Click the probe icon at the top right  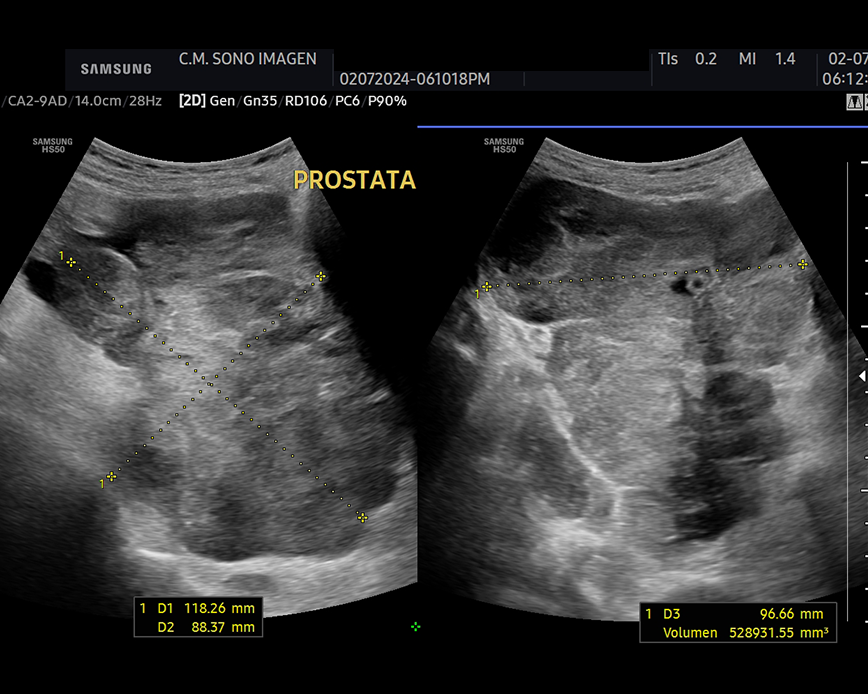click(x=855, y=101)
